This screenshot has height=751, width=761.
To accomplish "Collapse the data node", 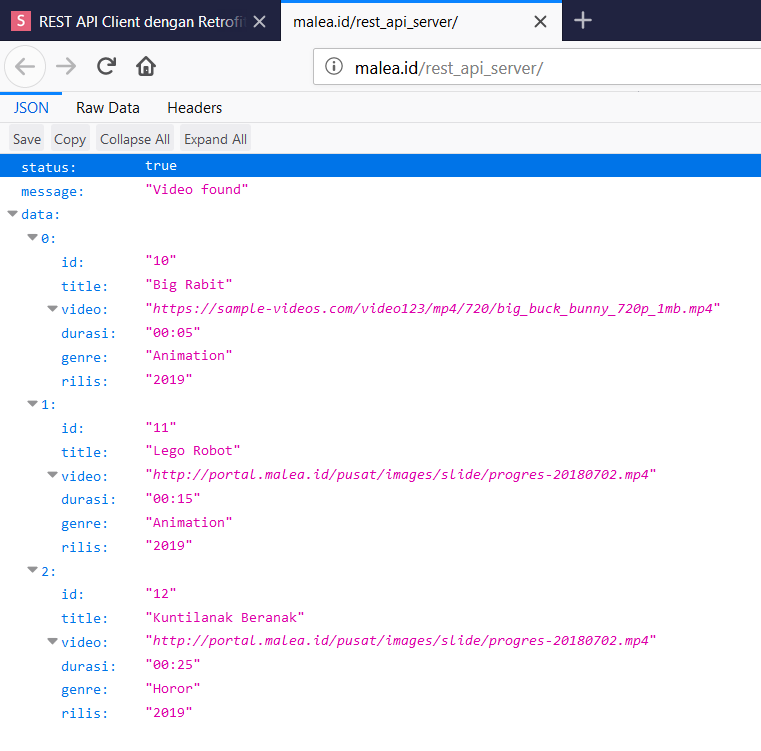I will pos(13,214).
